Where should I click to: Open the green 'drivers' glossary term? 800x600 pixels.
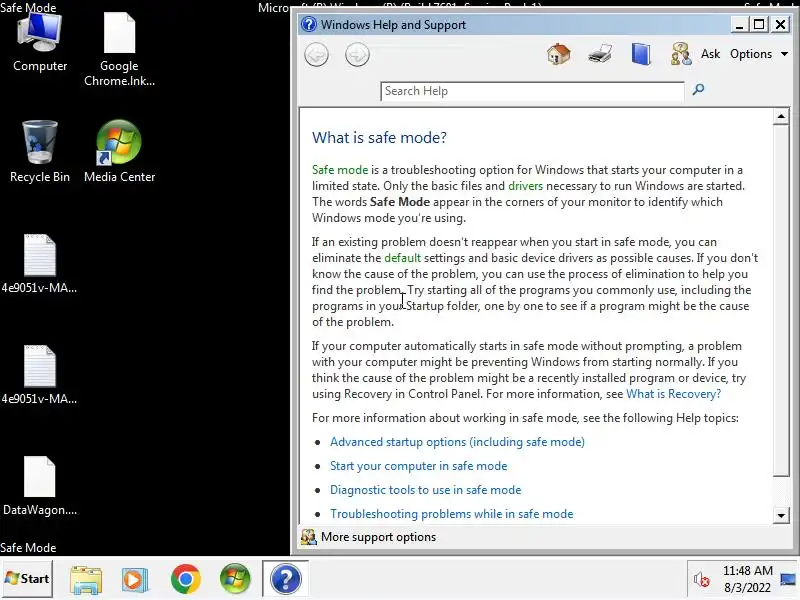(526, 186)
